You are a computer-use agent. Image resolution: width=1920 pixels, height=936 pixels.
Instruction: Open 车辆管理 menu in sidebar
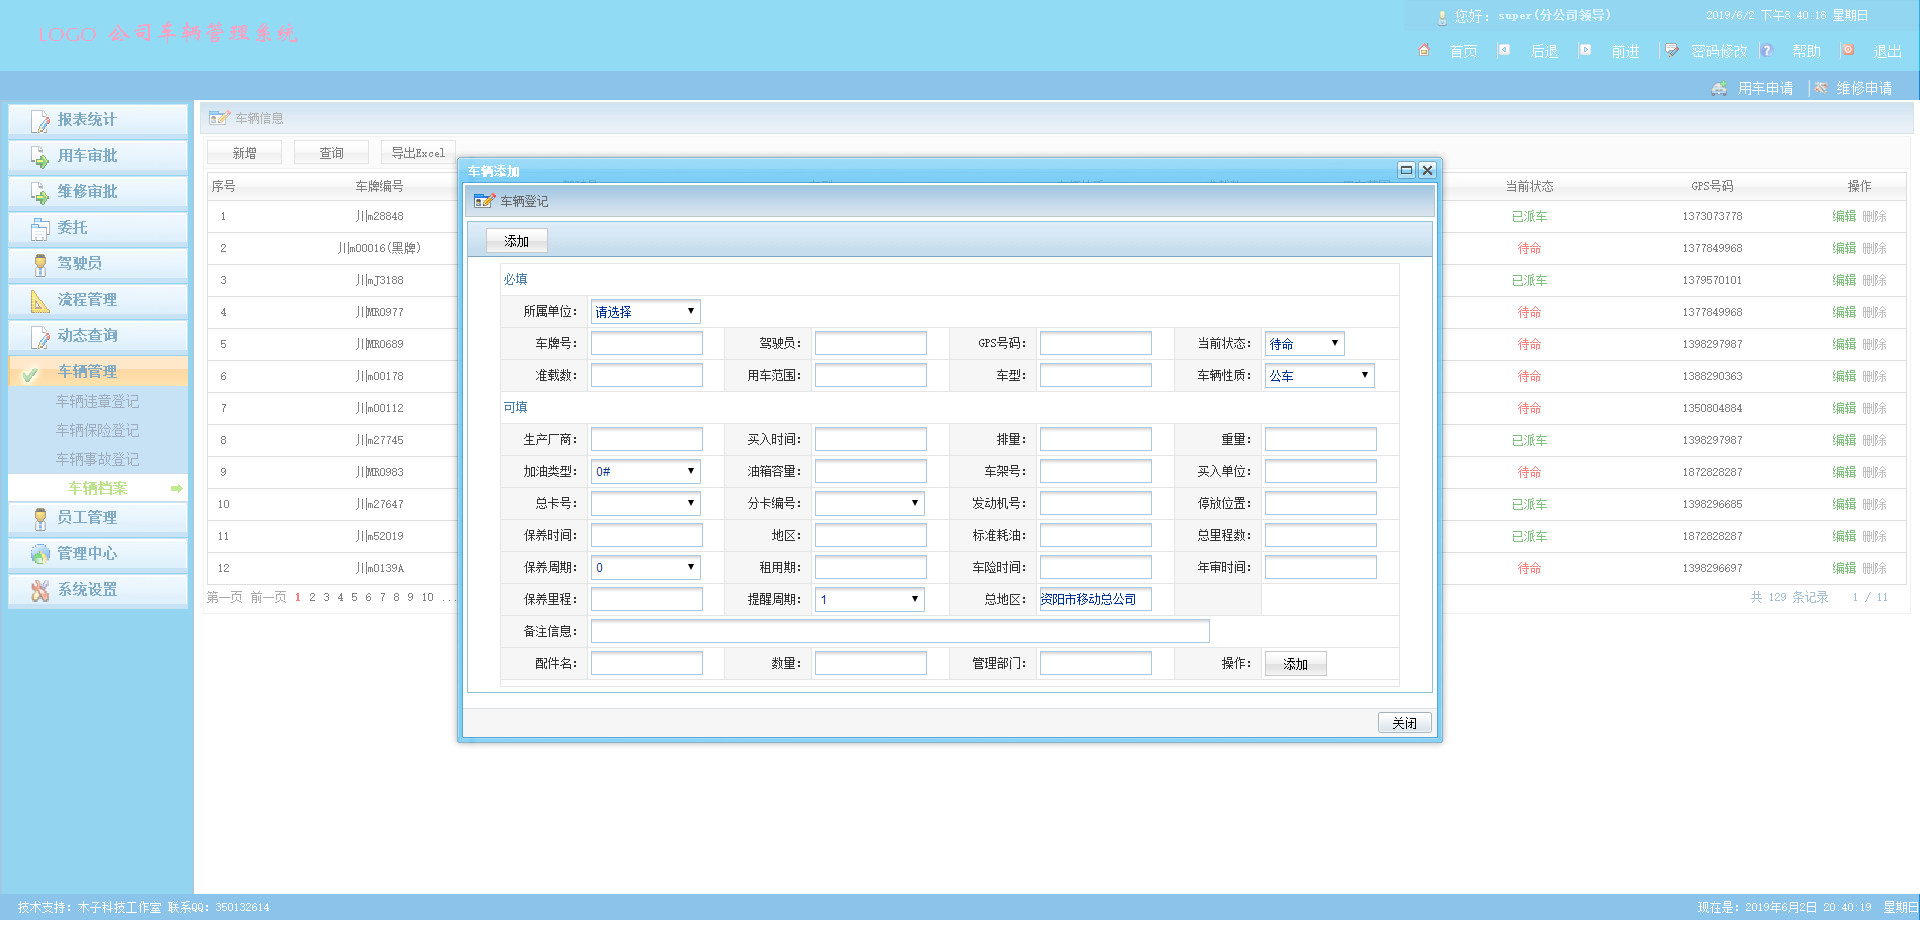point(98,371)
